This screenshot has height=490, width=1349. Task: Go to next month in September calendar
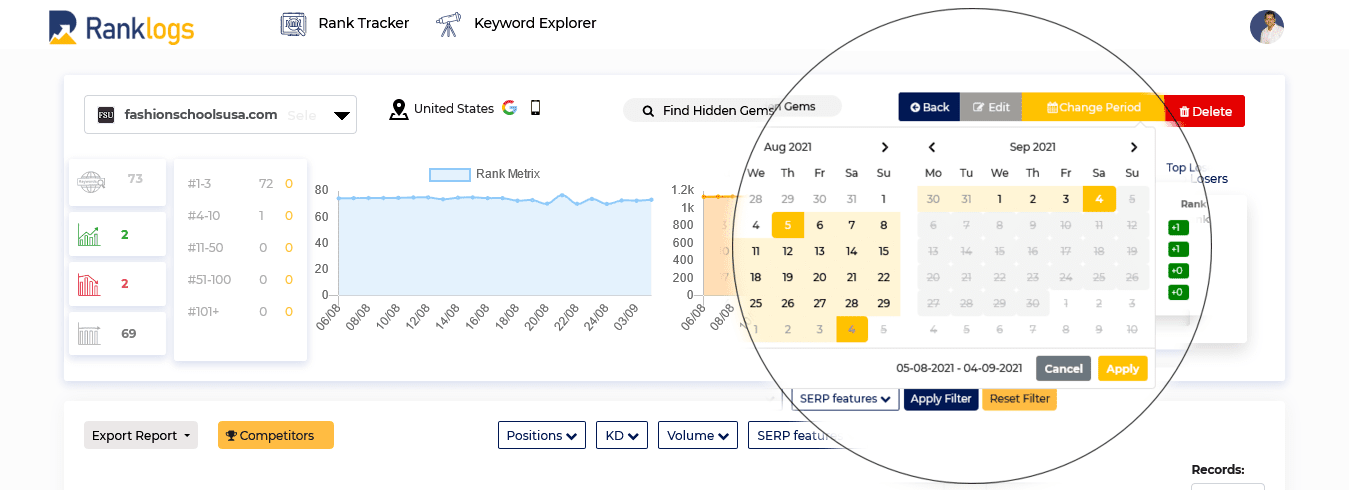pyautogui.click(x=1133, y=147)
